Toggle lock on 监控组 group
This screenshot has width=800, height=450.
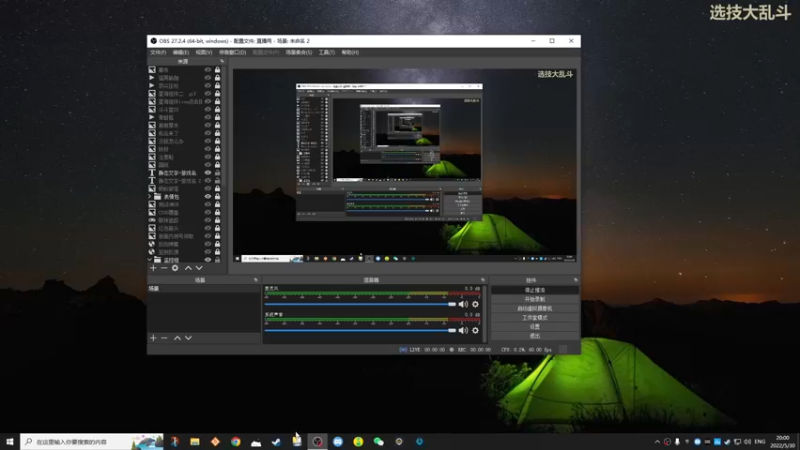pyautogui.click(x=217, y=260)
